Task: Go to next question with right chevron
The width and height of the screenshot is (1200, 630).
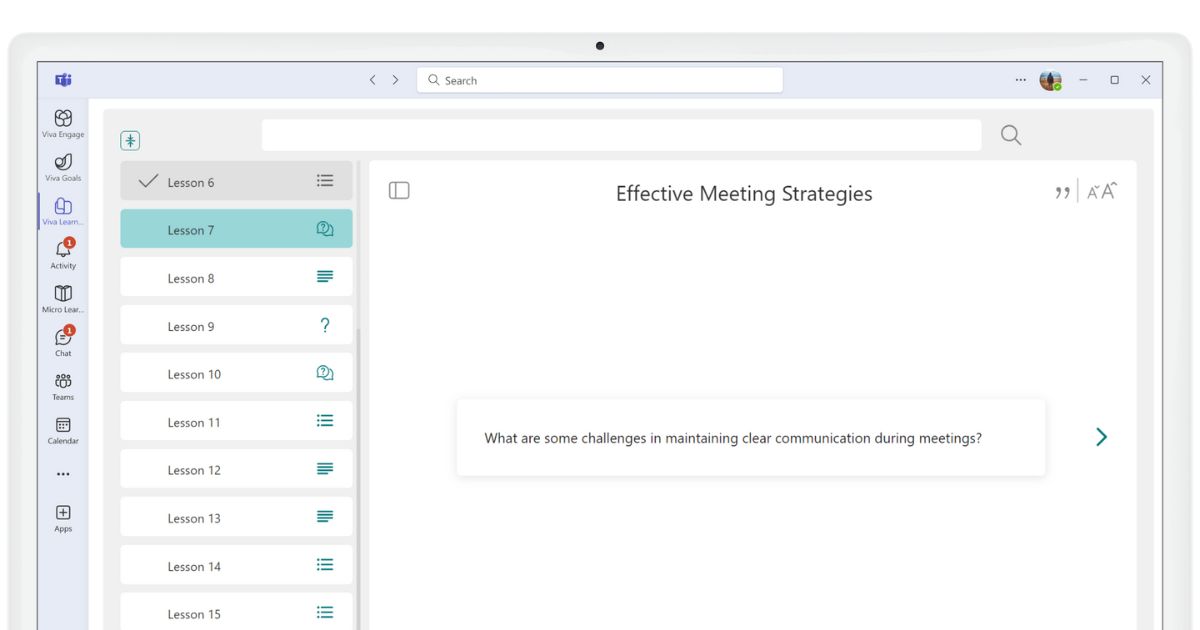Action: pos(1101,437)
